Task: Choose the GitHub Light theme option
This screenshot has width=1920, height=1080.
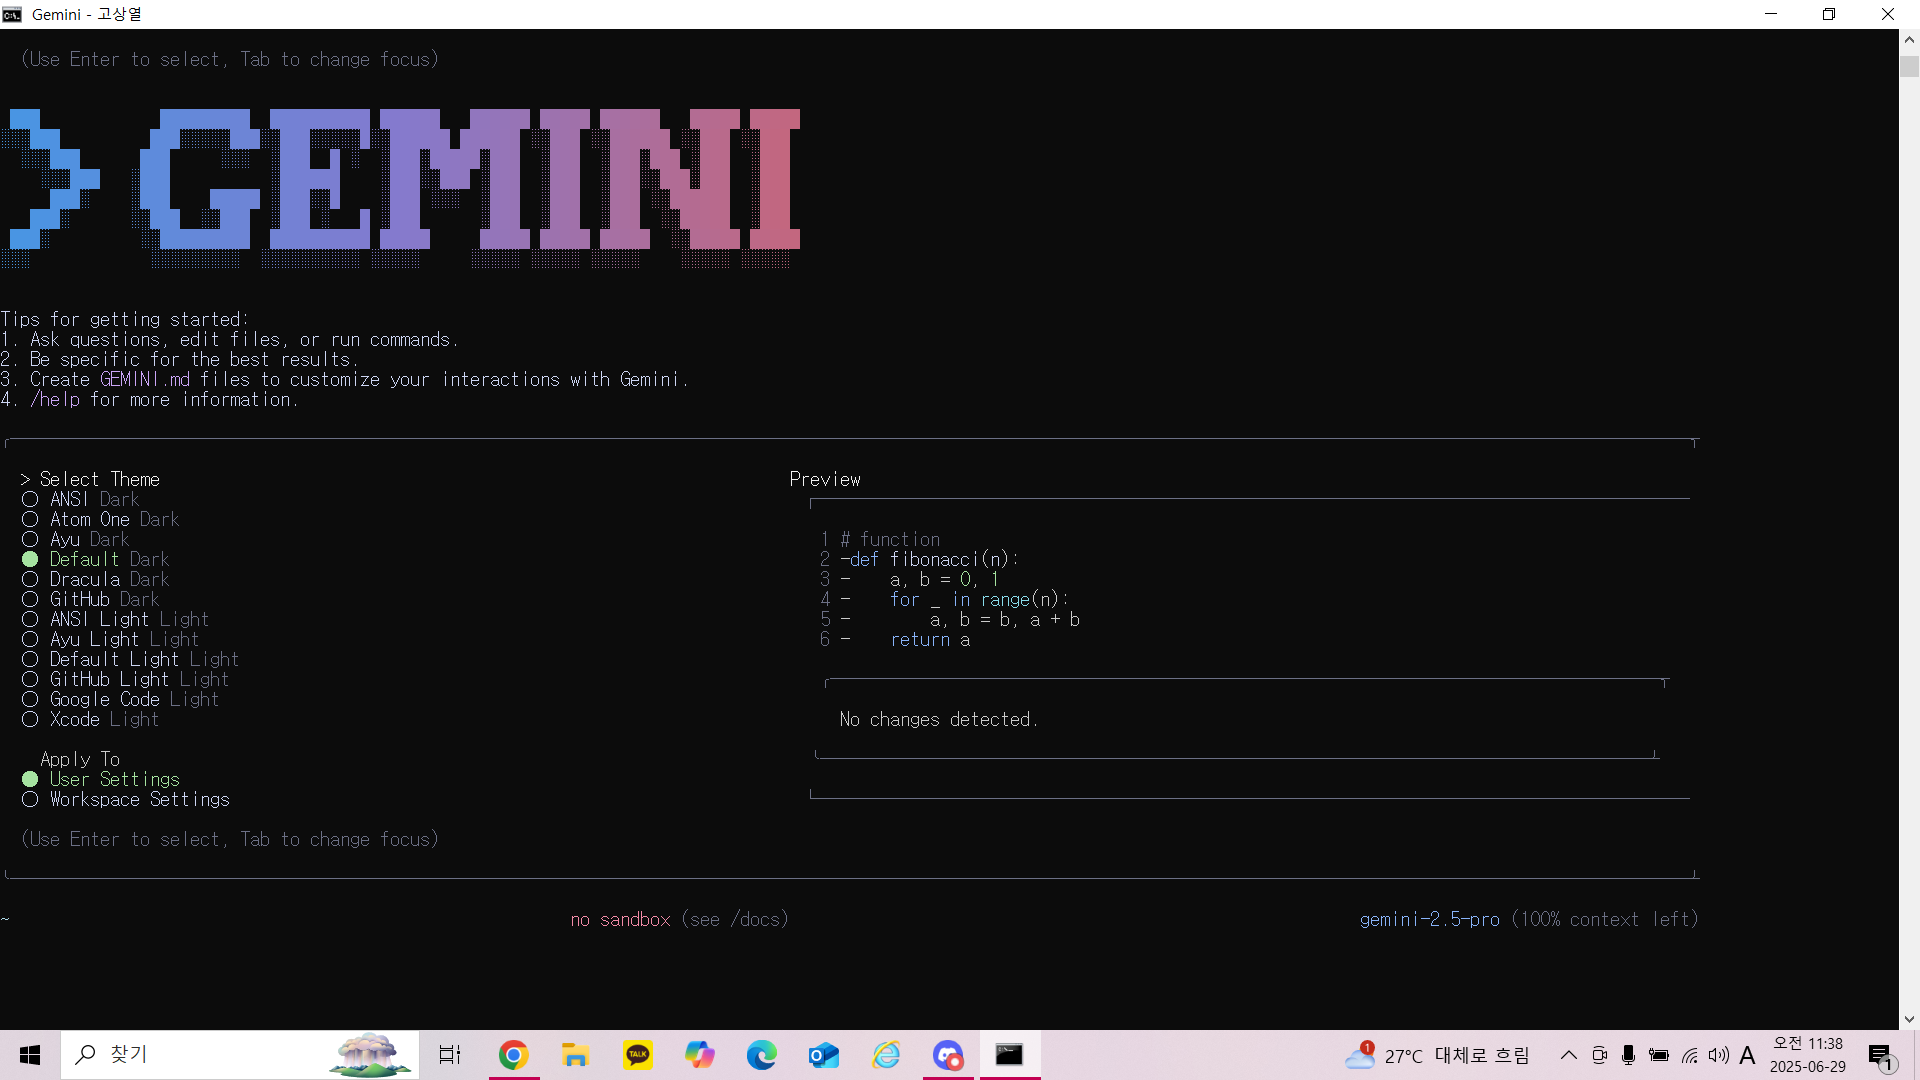Action: pos(30,680)
